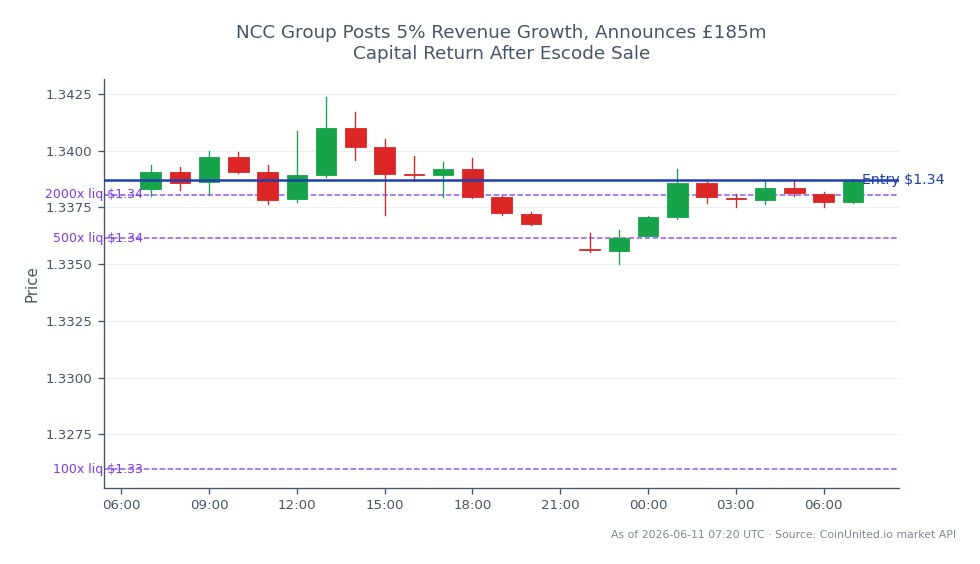Select the 1.3300 price axis value

pos(68,378)
